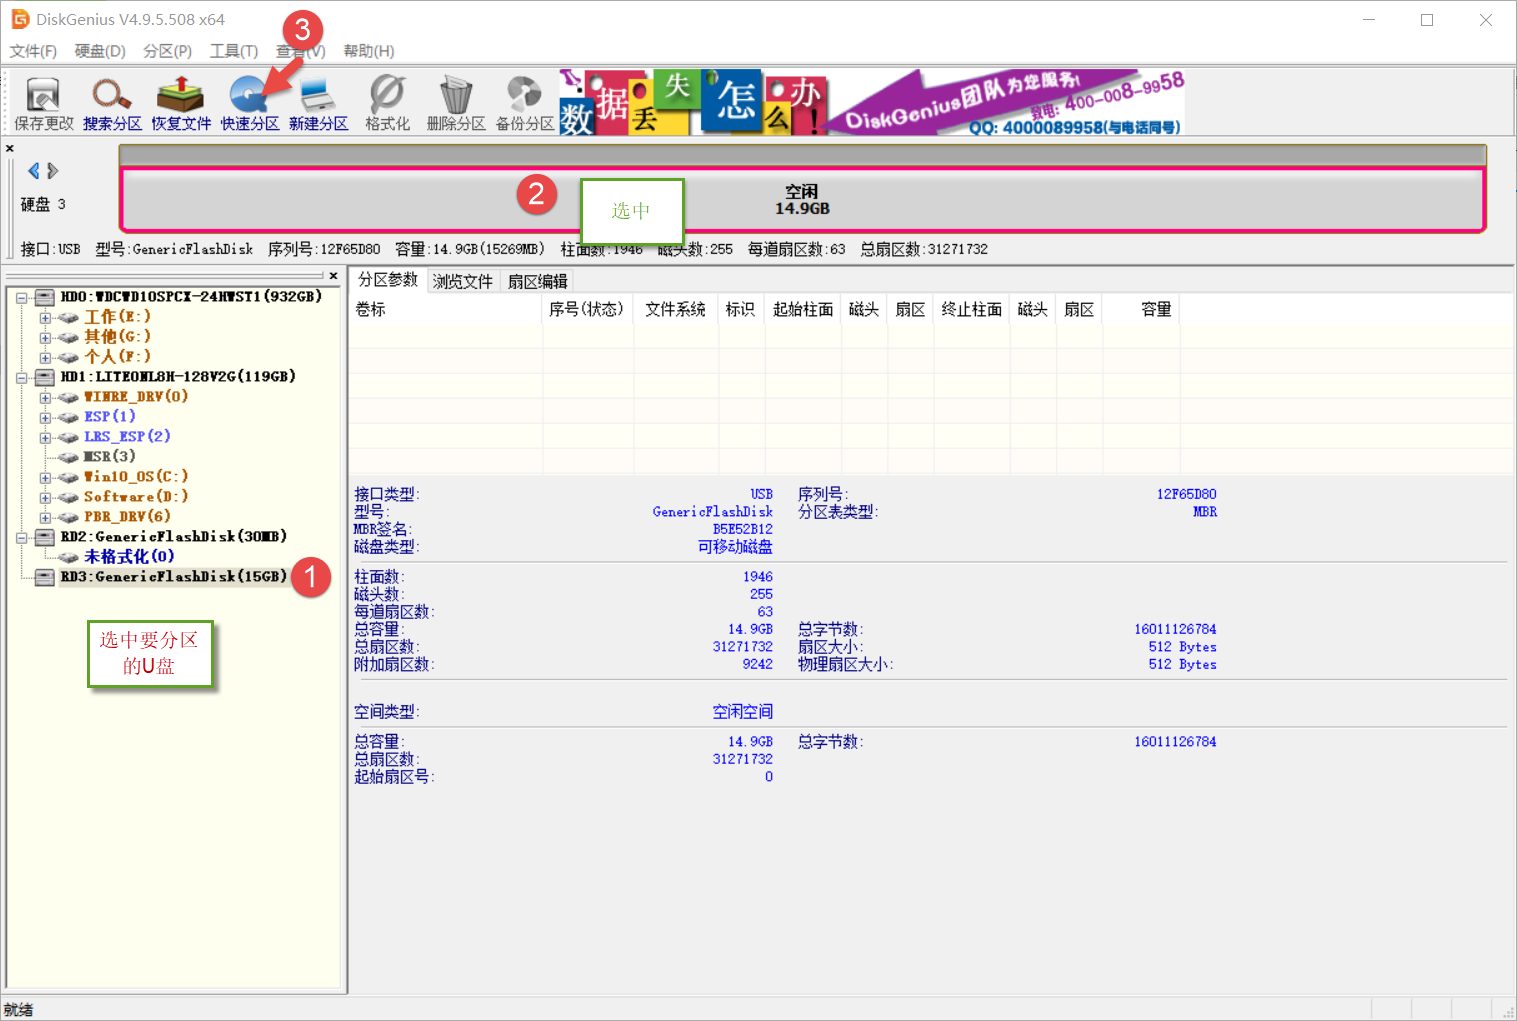The height and width of the screenshot is (1021, 1517).
Task: Open the 工具(T) menu
Action: click(234, 51)
